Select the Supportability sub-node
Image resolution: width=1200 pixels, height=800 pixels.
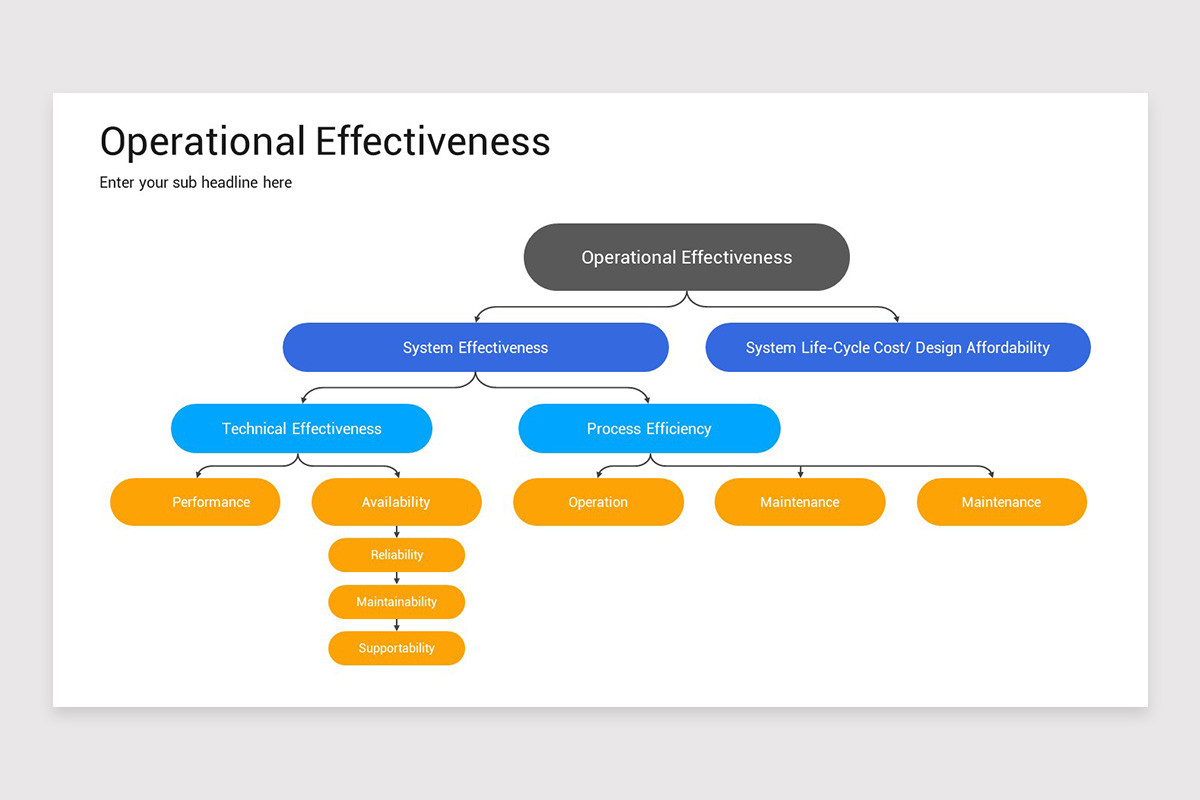coord(396,647)
